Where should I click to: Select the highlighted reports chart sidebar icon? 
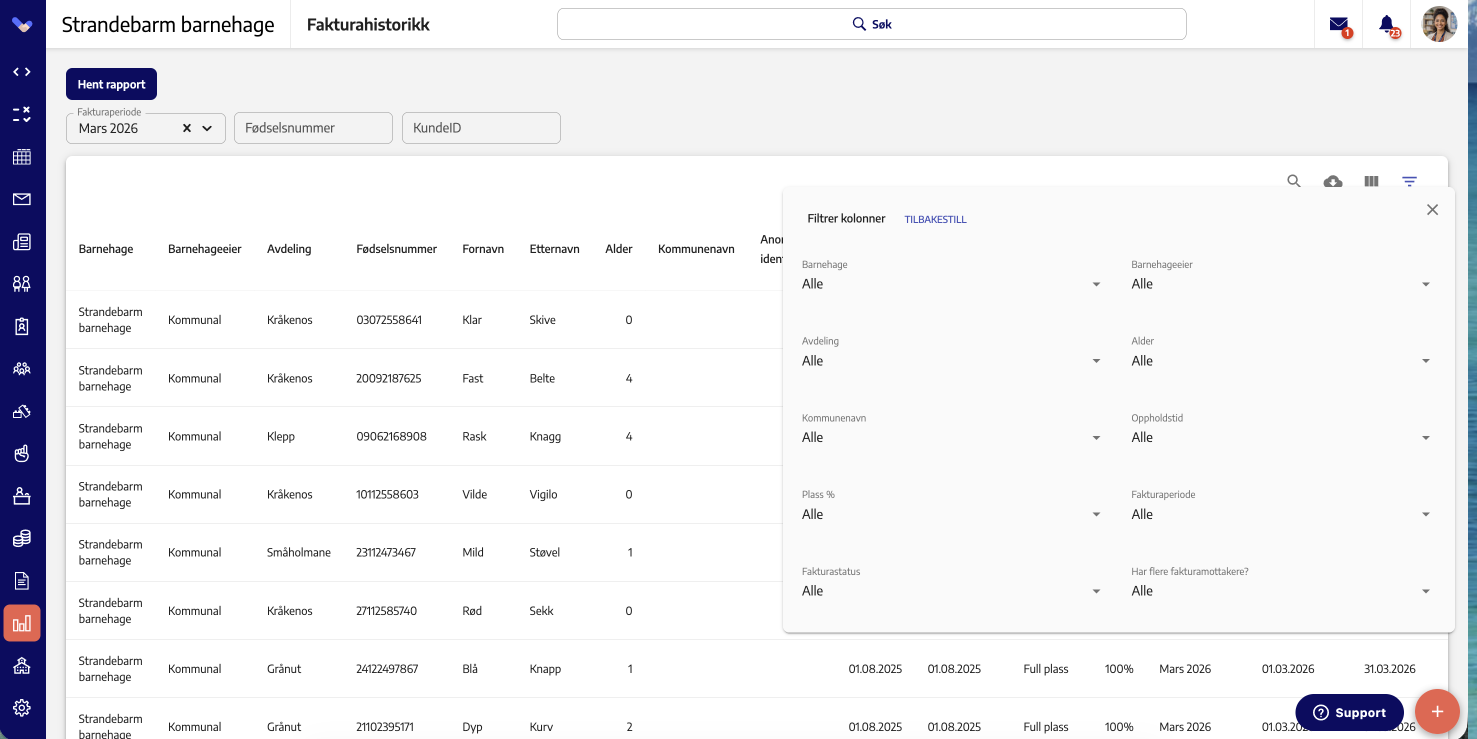click(x=22, y=623)
